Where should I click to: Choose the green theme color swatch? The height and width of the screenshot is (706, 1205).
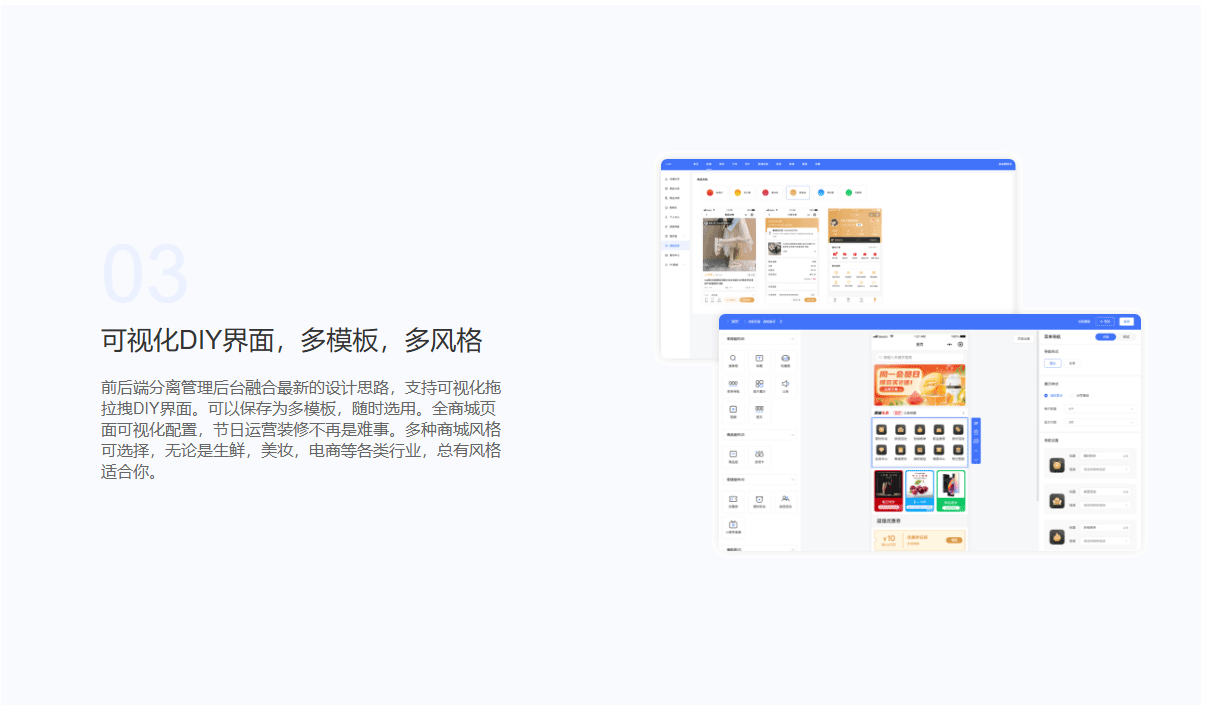click(x=849, y=192)
